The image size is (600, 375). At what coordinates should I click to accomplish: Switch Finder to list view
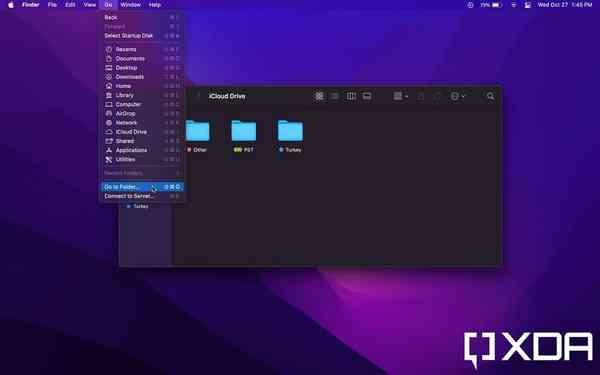click(335, 96)
